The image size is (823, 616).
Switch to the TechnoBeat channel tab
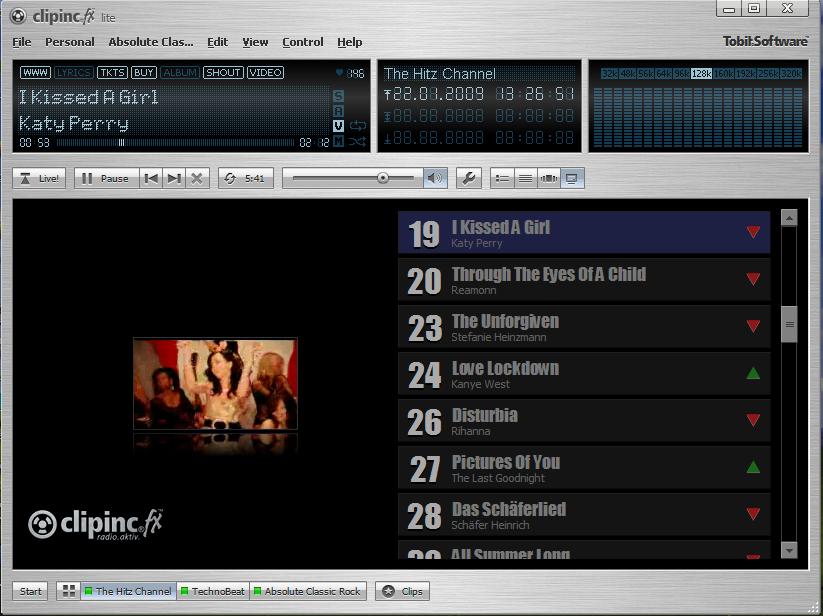click(x=213, y=591)
